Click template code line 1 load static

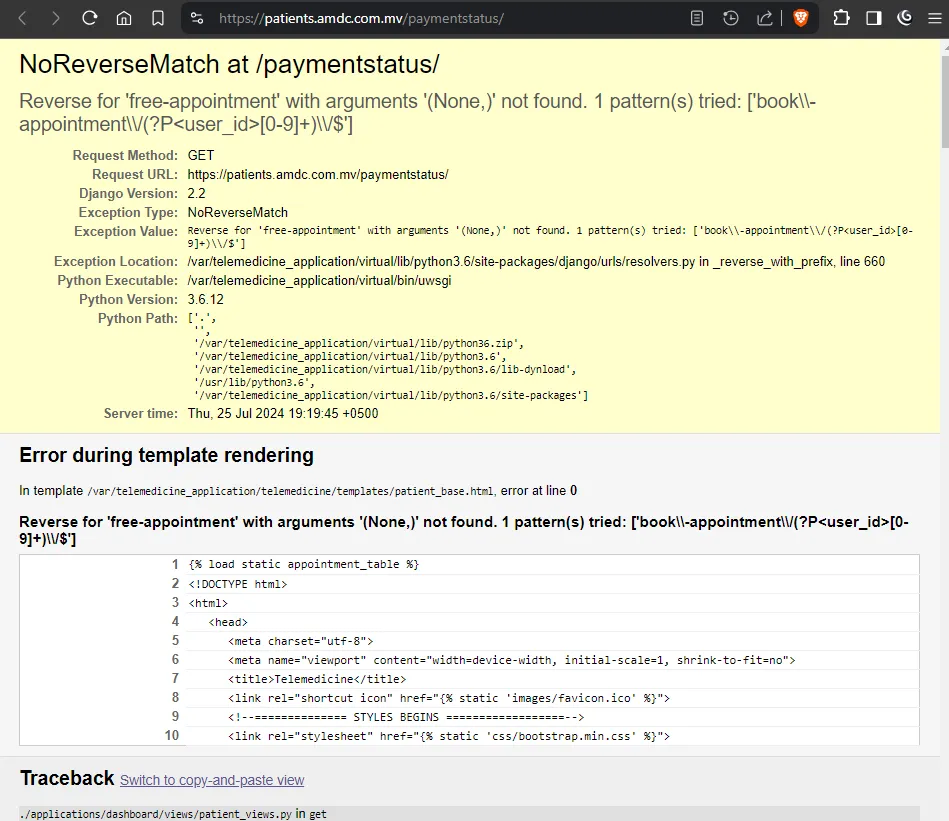(303, 564)
